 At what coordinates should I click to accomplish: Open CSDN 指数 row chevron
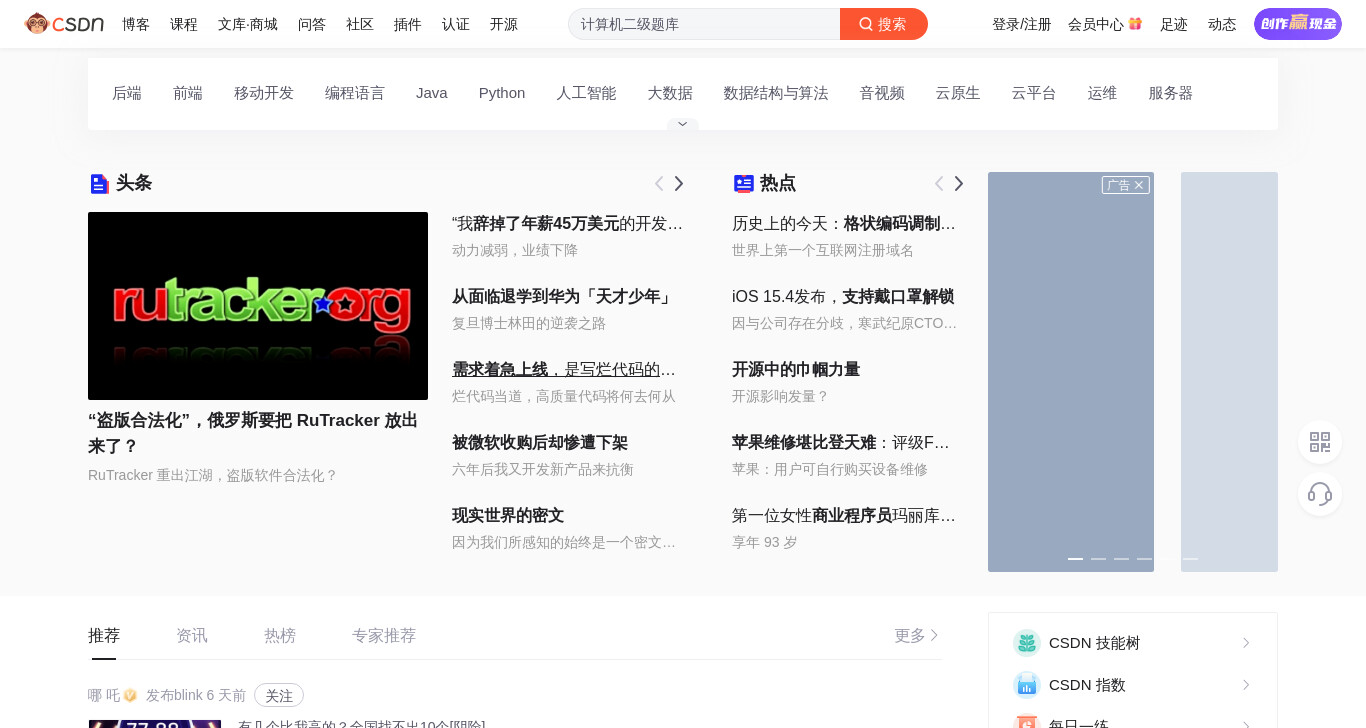pos(1246,685)
